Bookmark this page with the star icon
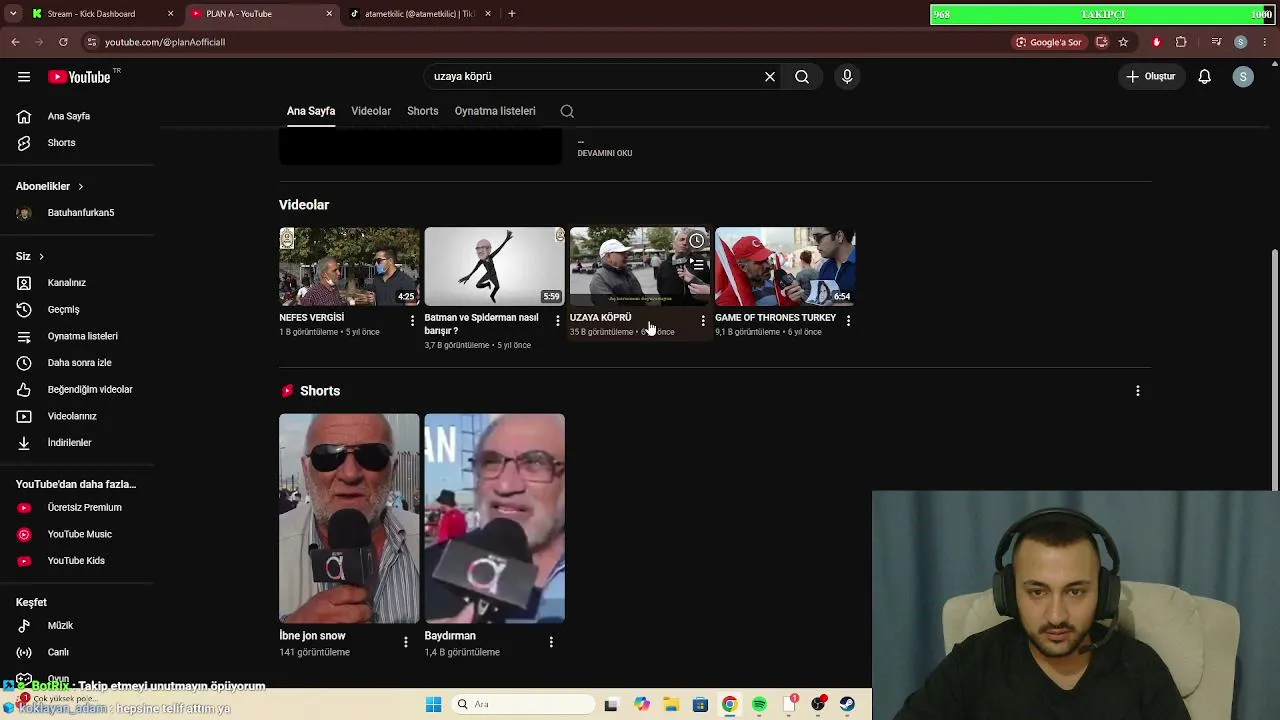 click(x=1123, y=42)
